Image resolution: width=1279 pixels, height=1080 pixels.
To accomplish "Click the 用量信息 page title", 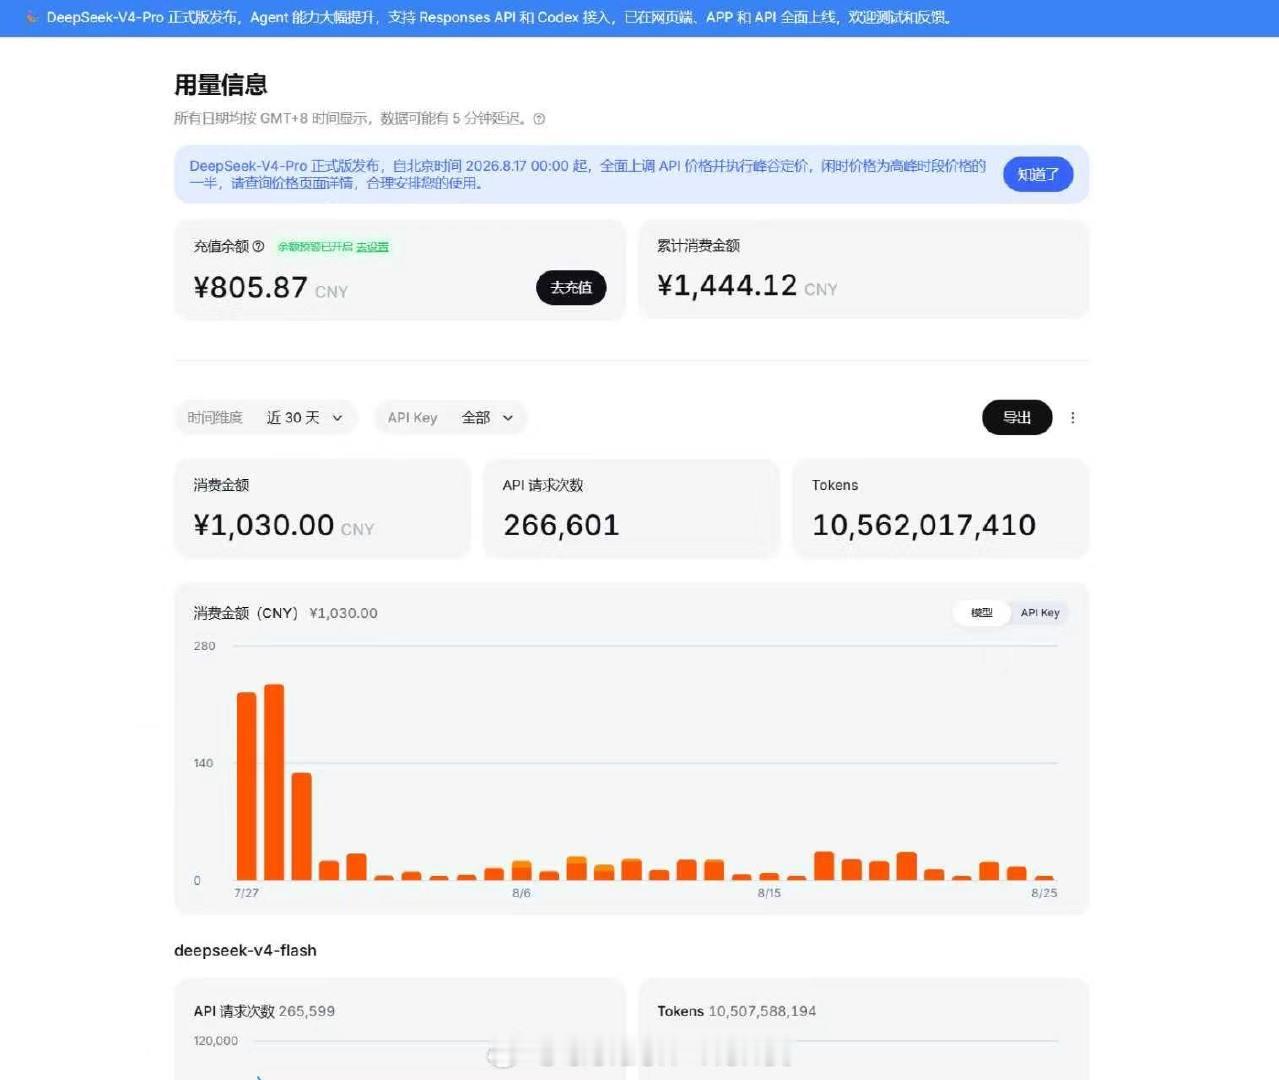I will pyautogui.click(x=221, y=85).
